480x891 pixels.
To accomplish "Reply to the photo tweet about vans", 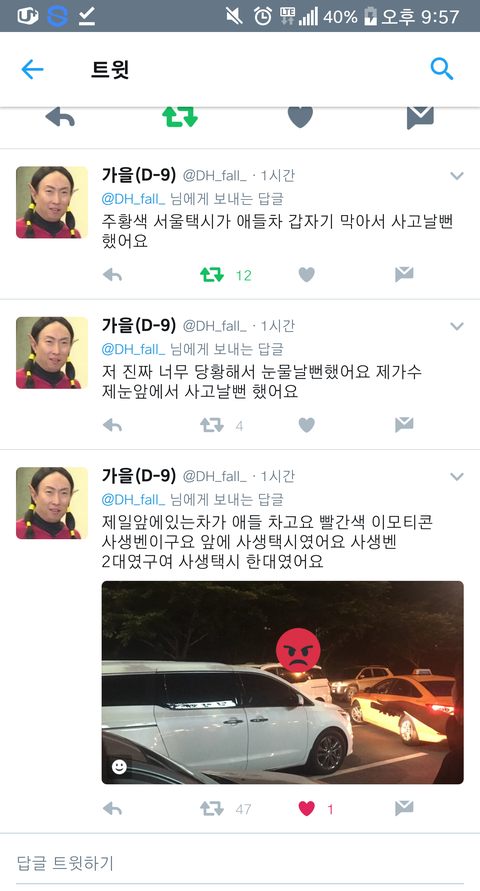I will click(112, 809).
